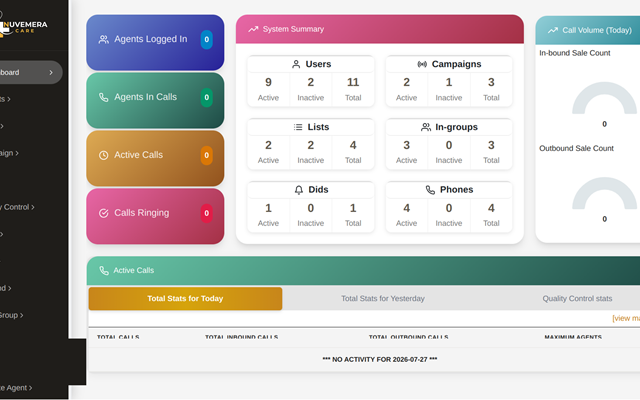Click the TOTAL OUTBOUND CALLS column header
The image size is (640, 400).
pyautogui.click(x=409, y=337)
